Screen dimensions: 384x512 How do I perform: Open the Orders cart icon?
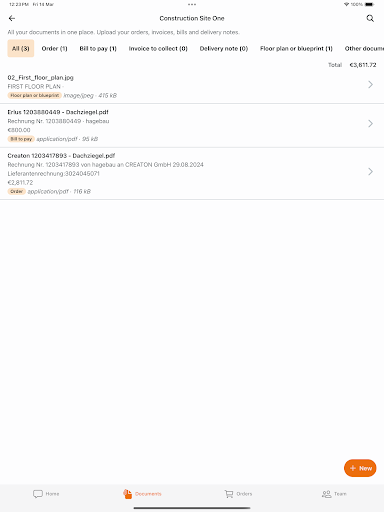pos(229,494)
